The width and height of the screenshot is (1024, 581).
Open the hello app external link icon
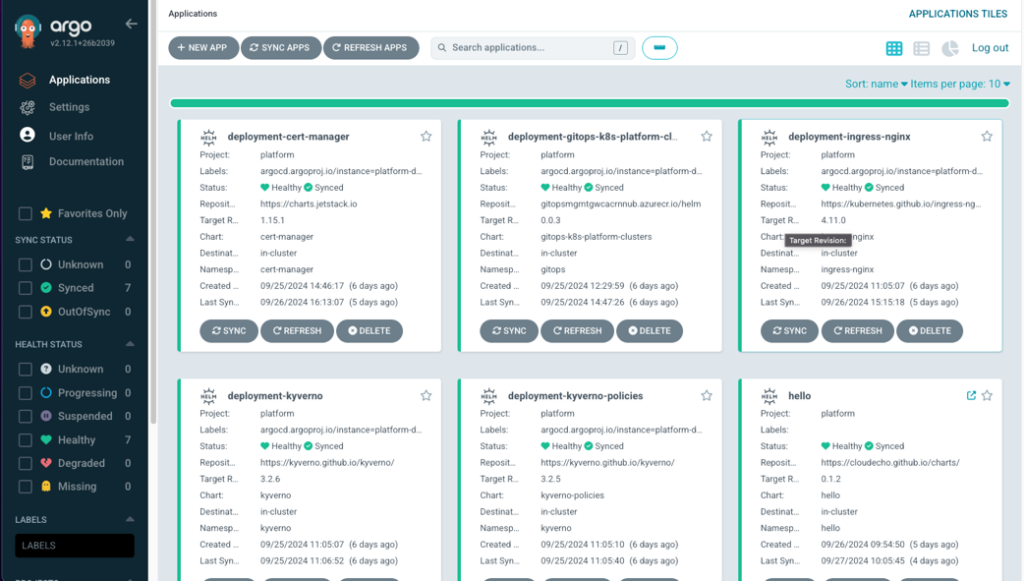pos(971,396)
